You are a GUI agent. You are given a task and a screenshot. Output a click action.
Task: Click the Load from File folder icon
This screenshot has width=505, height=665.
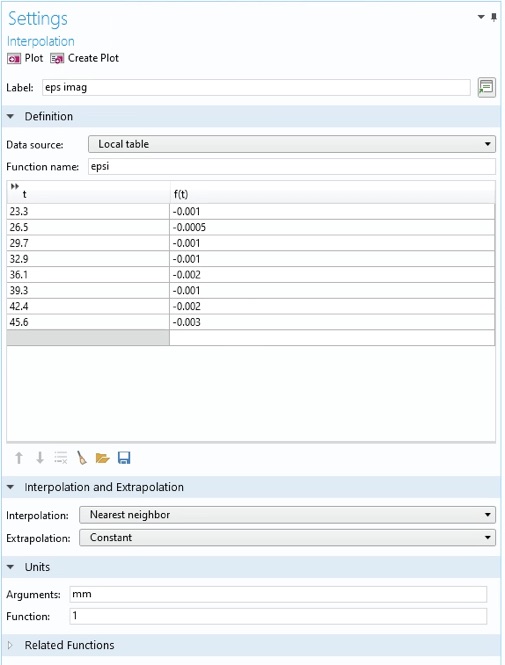point(103,458)
